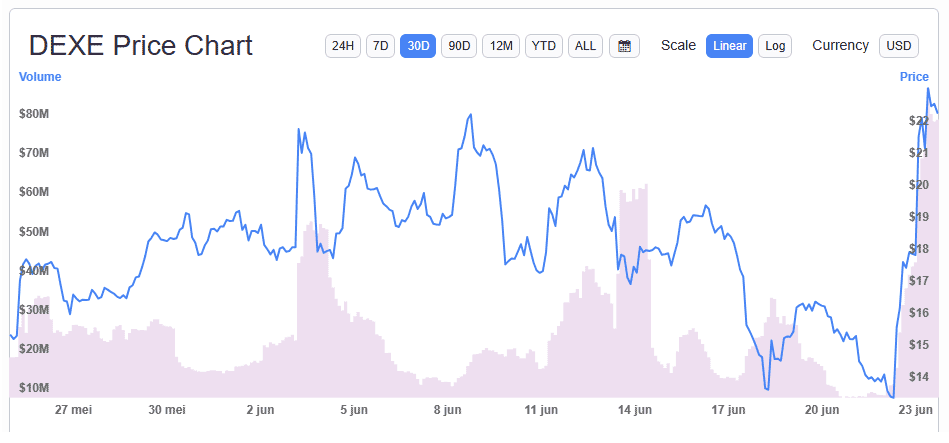Select the 24H time range
Image resolution: width=949 pixels, height=443 pixels.
[x=343, y=46]
